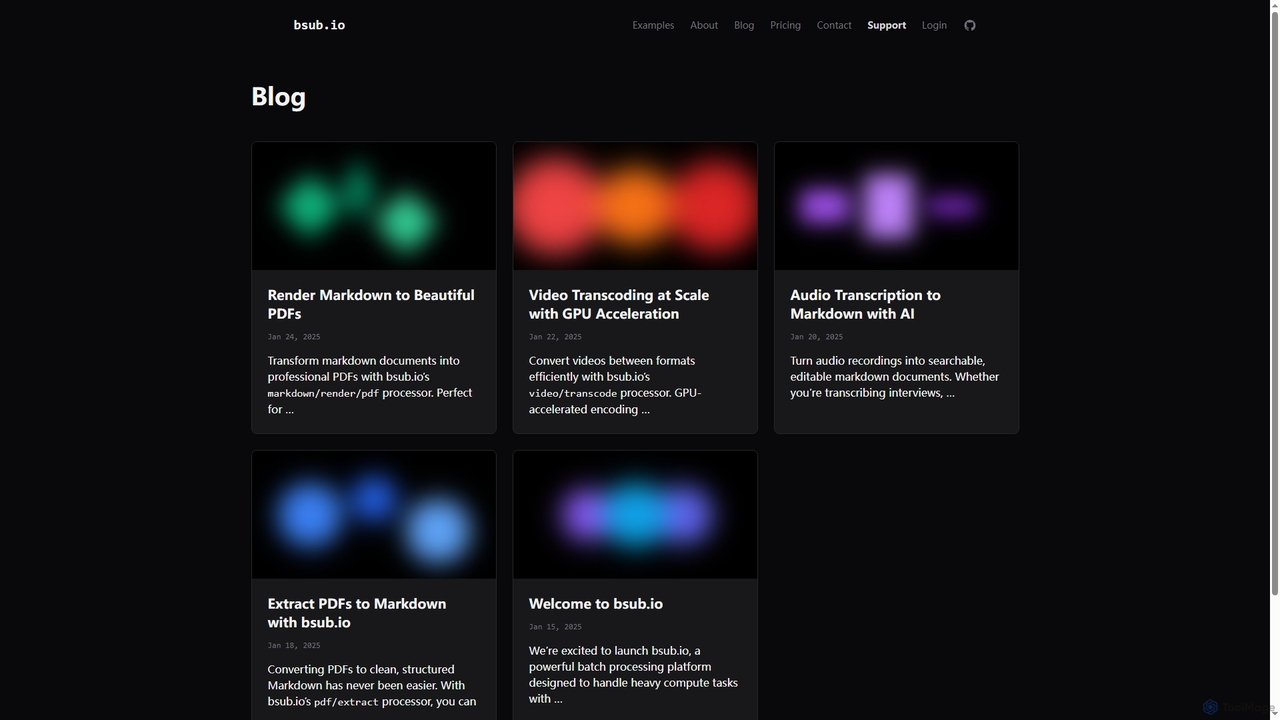Click the 'Jan 18, 2025' date

point(294,646)
